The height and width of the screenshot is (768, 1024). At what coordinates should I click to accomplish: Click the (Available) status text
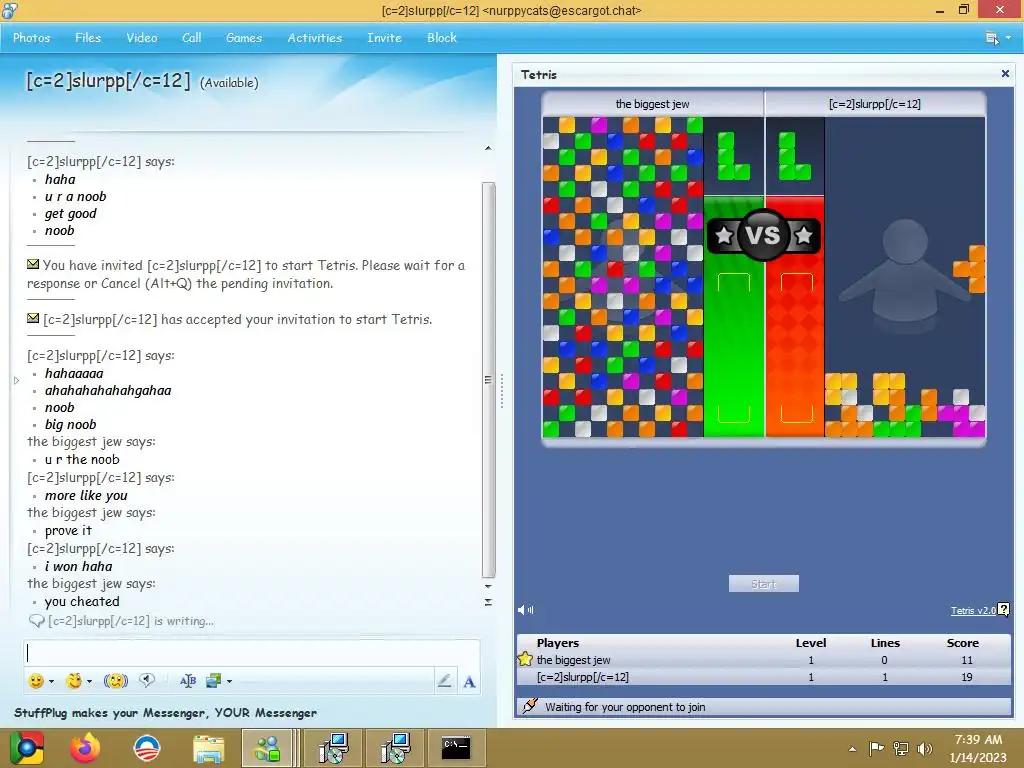point(229,83)
